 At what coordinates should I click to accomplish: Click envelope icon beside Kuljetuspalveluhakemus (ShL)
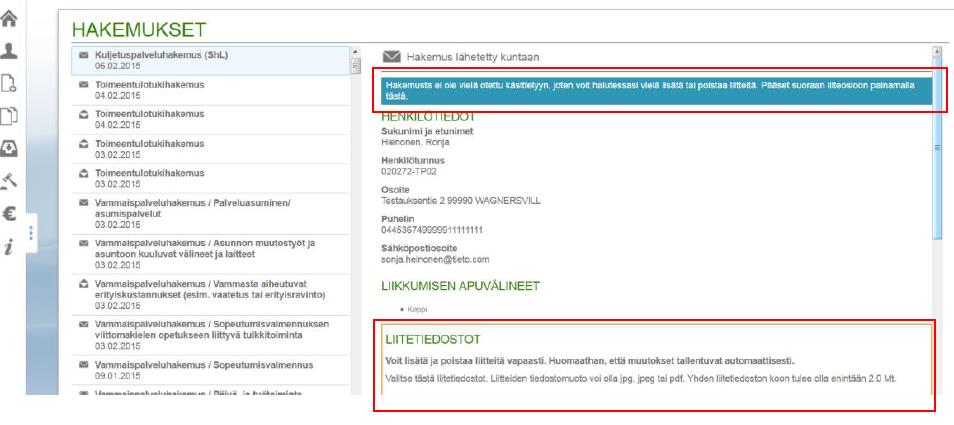pyautogui.click(x=84, y=55)
